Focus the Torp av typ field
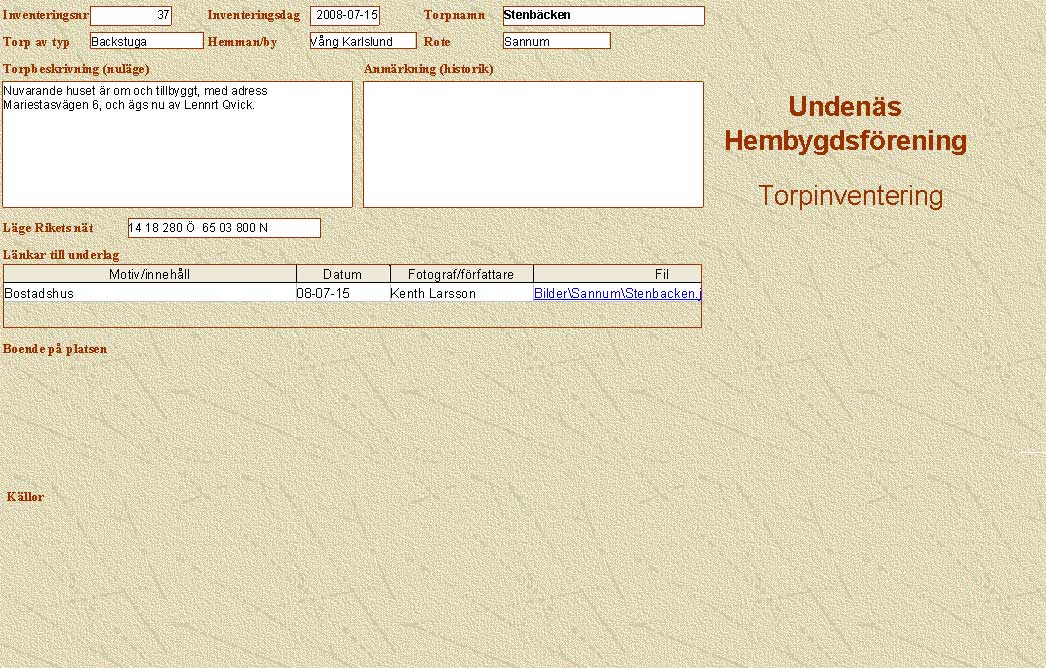The height and width of the screenshot is (668, 1046). [x=146, y=41]
